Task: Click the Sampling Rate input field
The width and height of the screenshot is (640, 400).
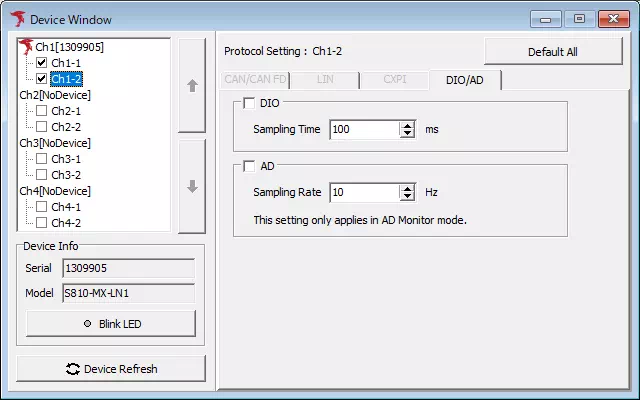Action: coord(363,192)
